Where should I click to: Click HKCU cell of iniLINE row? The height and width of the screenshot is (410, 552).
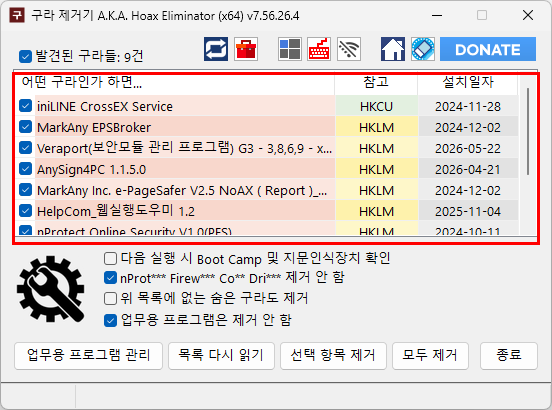click(376, 106)
